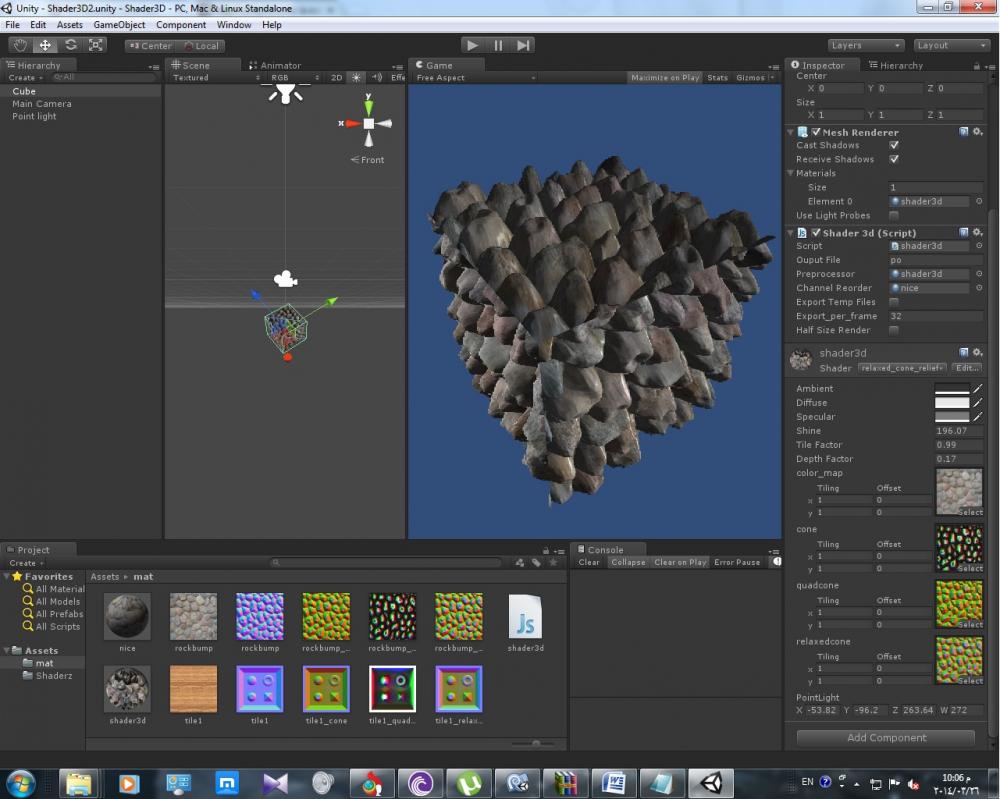Select the Move tool in the toolbar
The width and height of the screenshot is (1000, 799).
coord(45,45)
